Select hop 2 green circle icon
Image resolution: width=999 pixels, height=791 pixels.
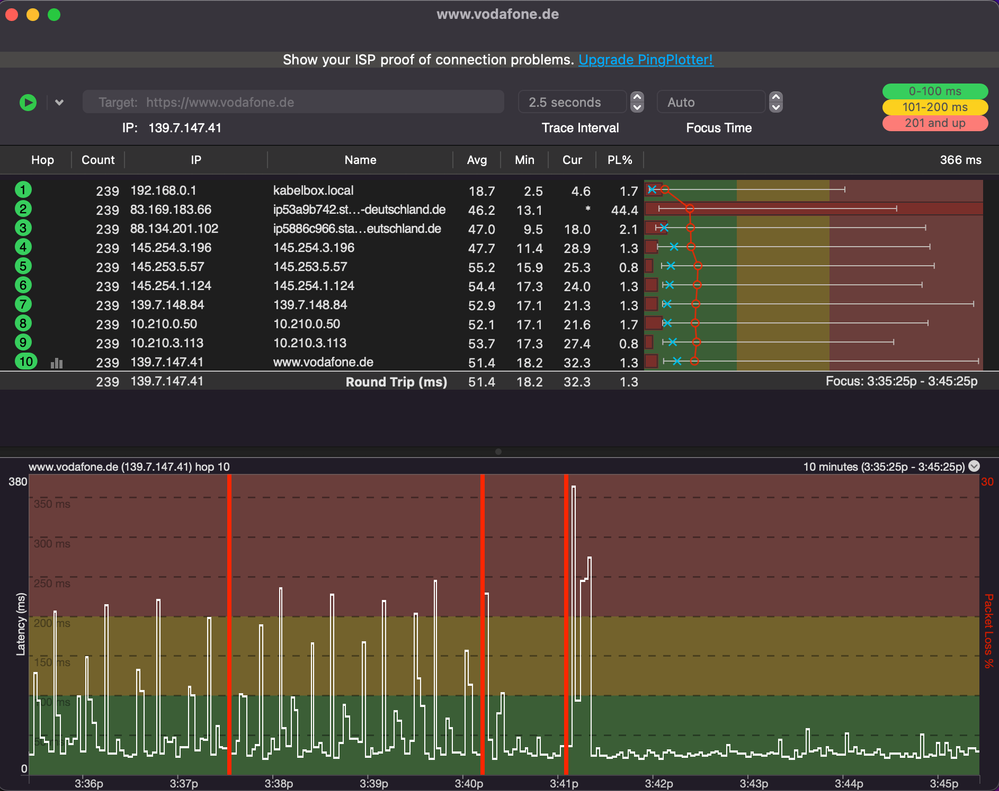coord(23,209)
